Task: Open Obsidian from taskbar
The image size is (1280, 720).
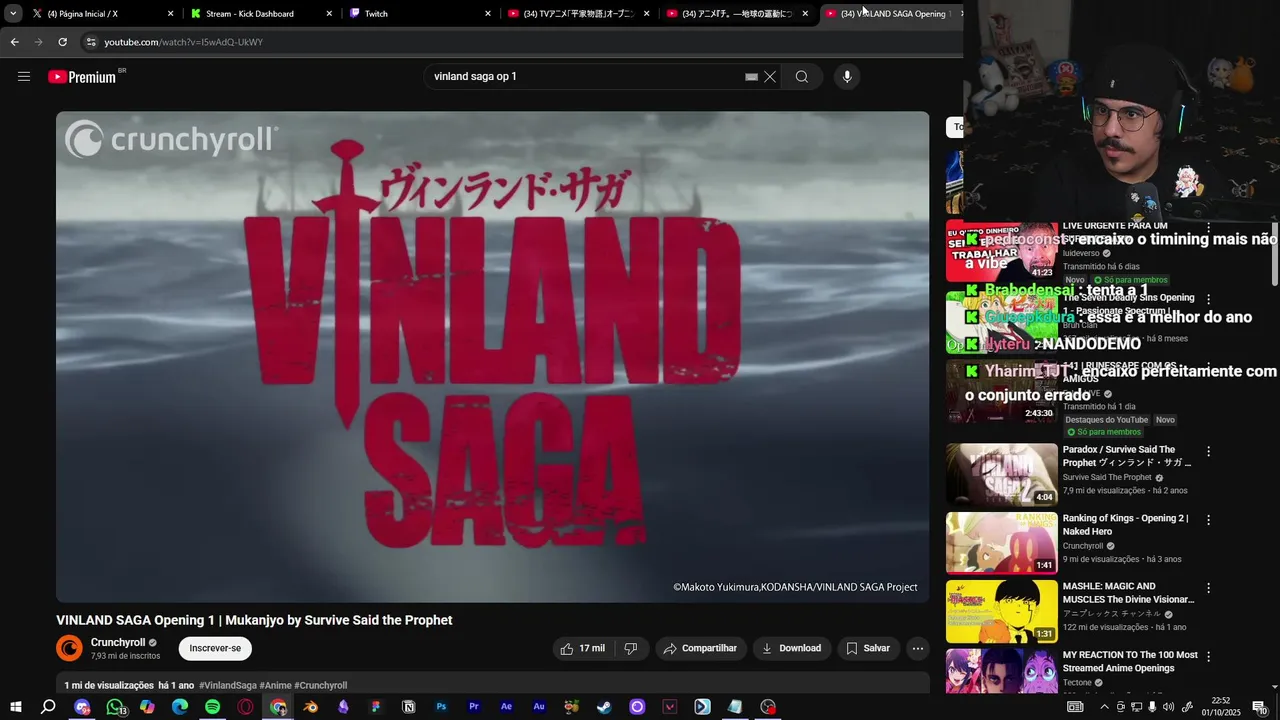Action: pyautogui.click(x=343, y=707)
